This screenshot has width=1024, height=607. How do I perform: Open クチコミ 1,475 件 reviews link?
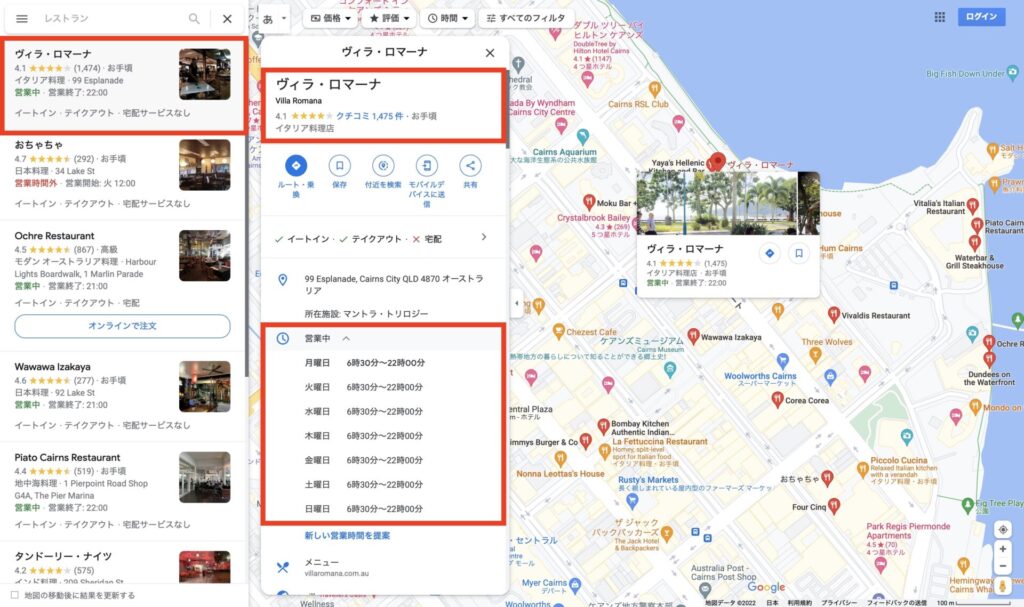point(370,116)
